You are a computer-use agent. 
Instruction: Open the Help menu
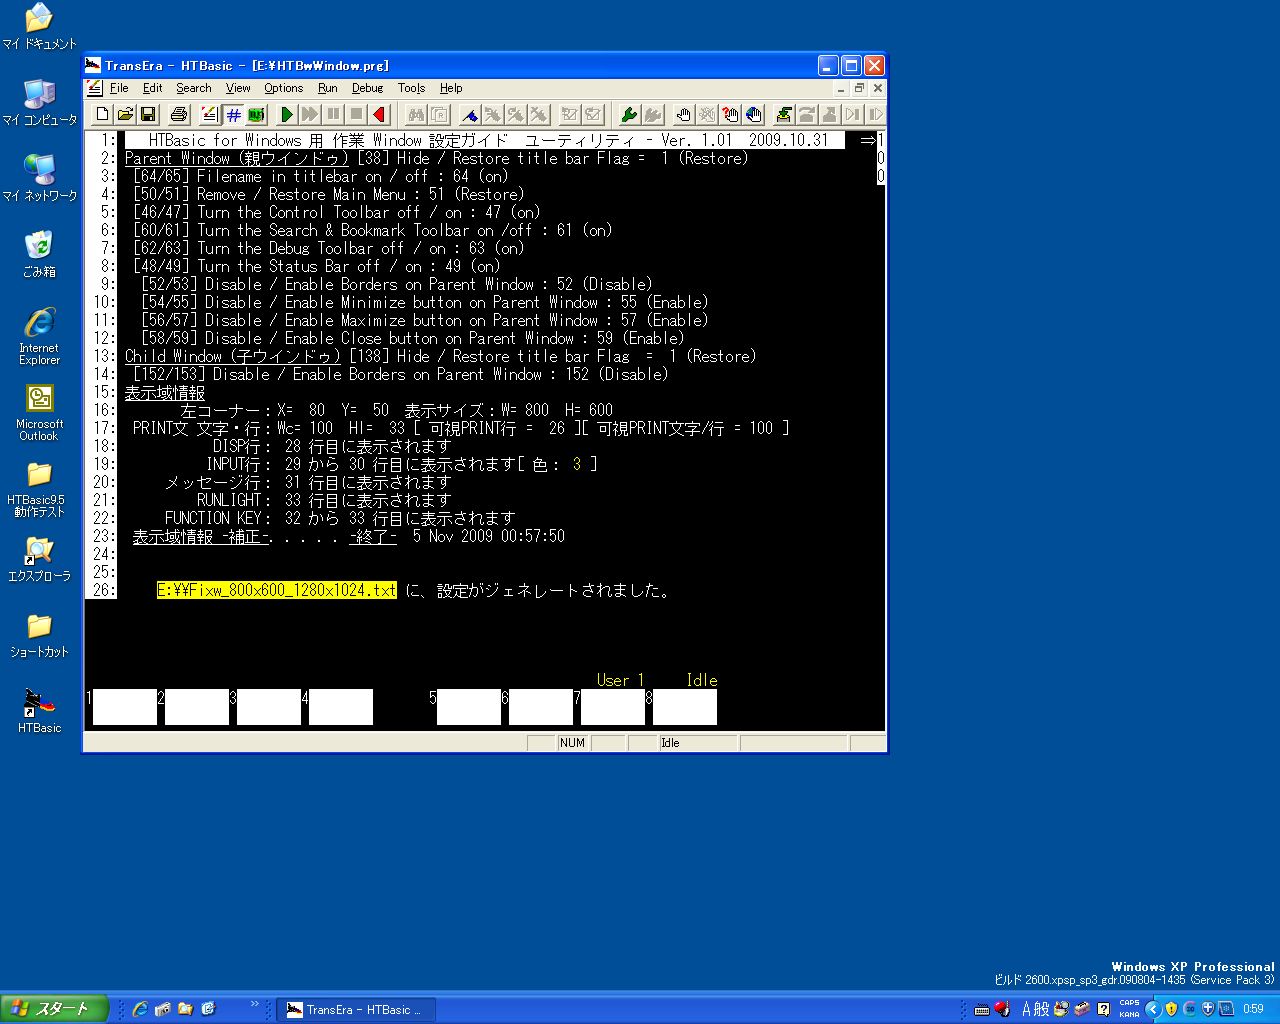coord(451,88)
